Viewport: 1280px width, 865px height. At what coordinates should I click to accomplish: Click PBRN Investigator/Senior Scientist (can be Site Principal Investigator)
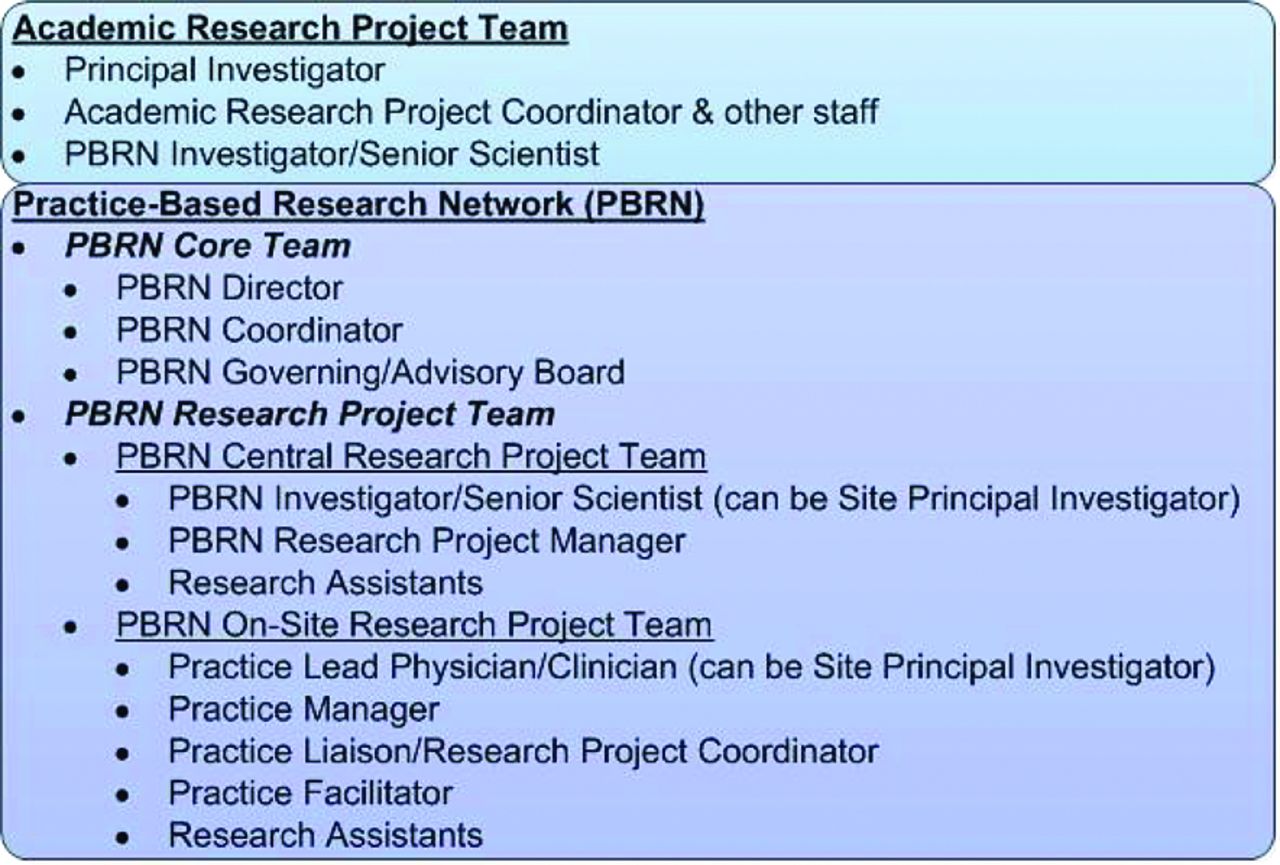click(704, 498)
